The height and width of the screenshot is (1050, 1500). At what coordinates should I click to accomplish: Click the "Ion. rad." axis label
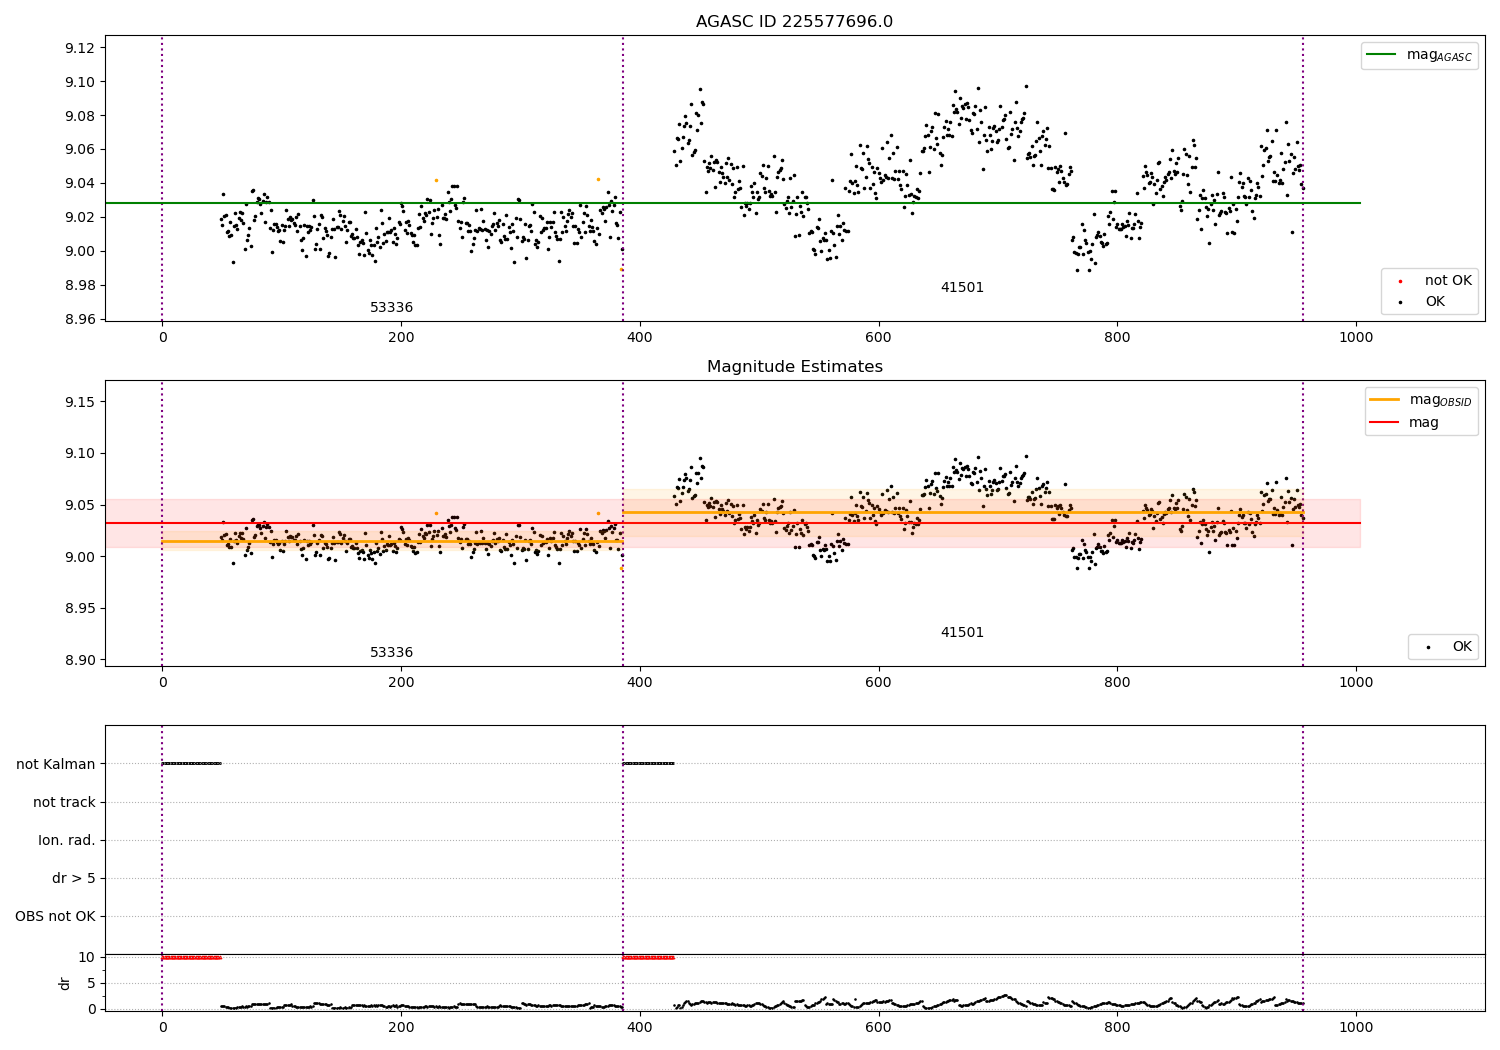click(x=67, y=841)
